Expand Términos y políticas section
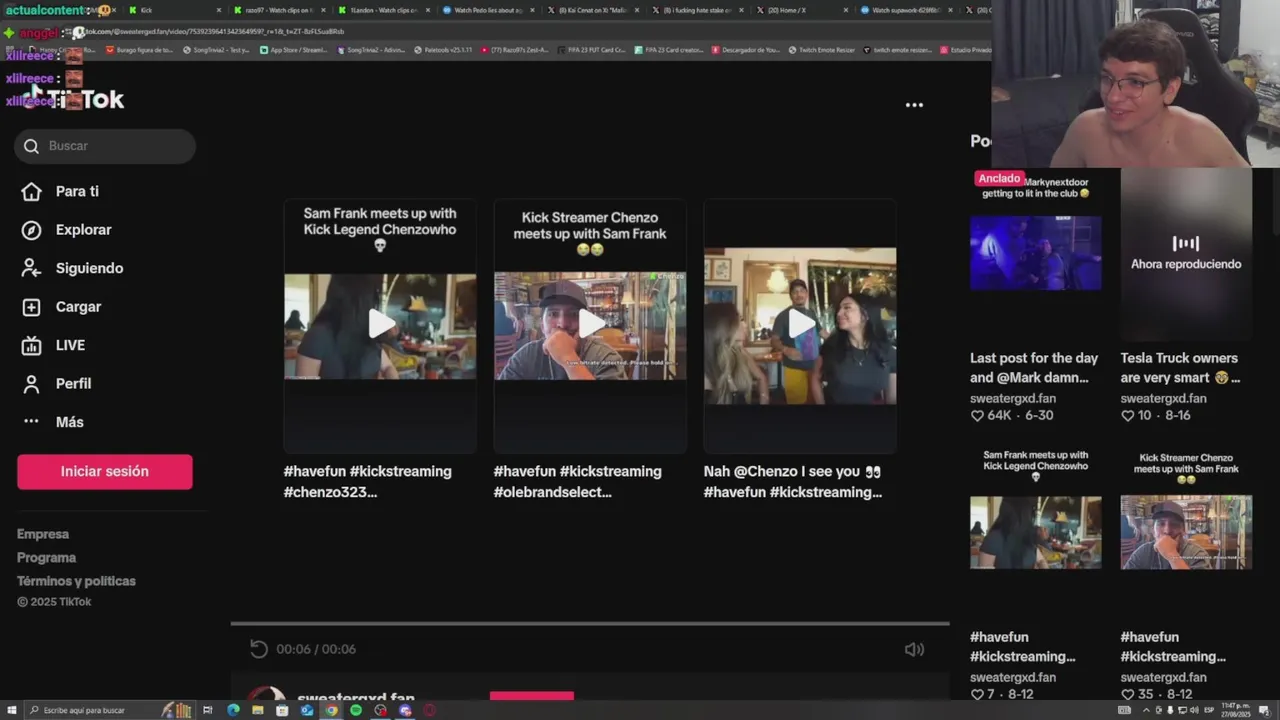This screenshot has width=1280, height=720. tap(76, 581)
